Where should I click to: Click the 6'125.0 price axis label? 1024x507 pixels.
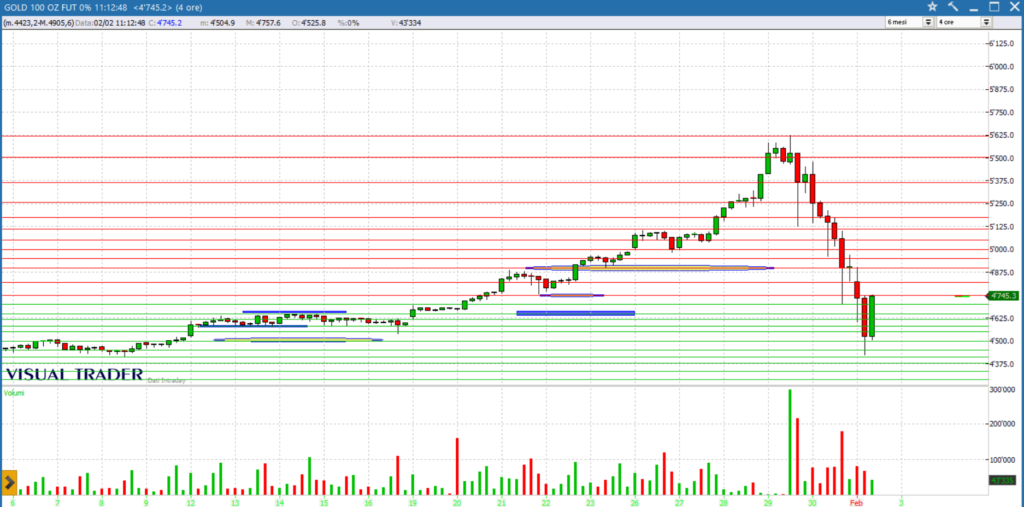(1001, 44)
